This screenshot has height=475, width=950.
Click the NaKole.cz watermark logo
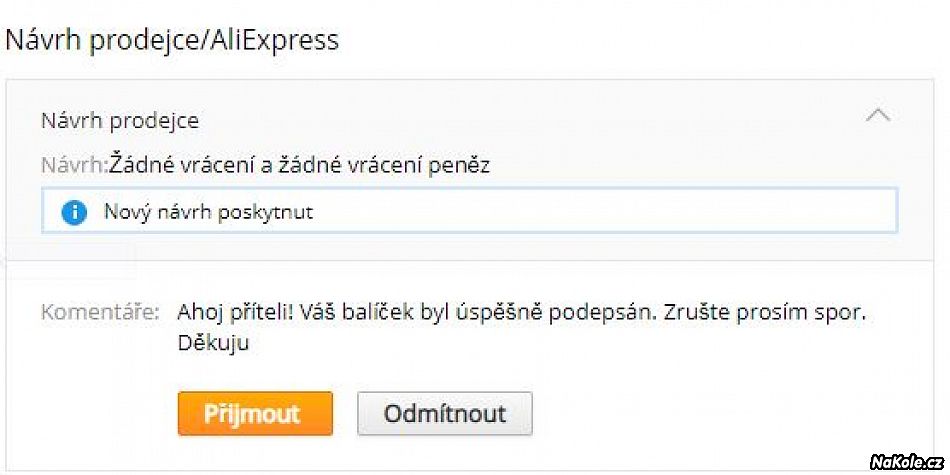[906, 461]
